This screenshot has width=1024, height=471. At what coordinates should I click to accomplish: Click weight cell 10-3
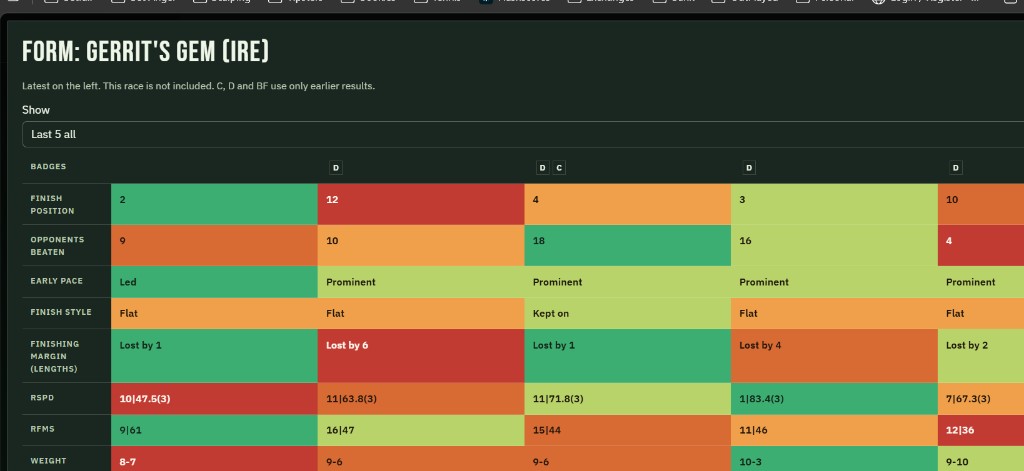(x=834, y=459)
